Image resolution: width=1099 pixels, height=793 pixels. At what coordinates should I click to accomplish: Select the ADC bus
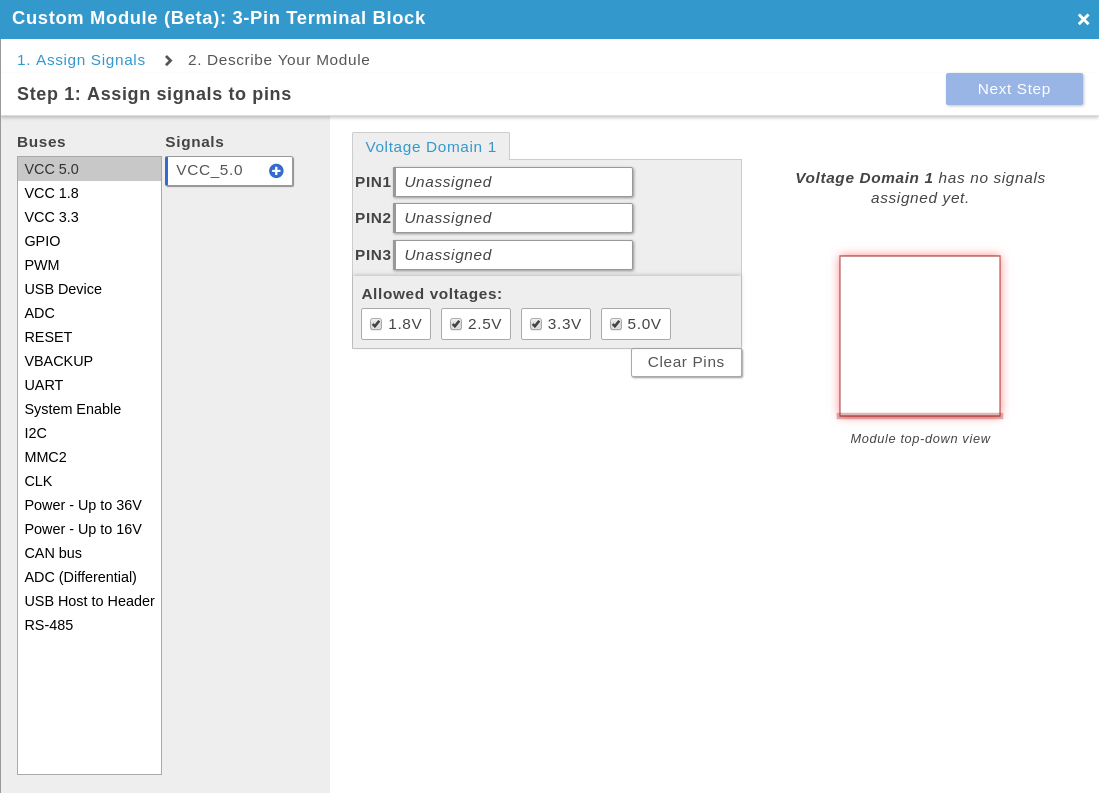point(90,313)
